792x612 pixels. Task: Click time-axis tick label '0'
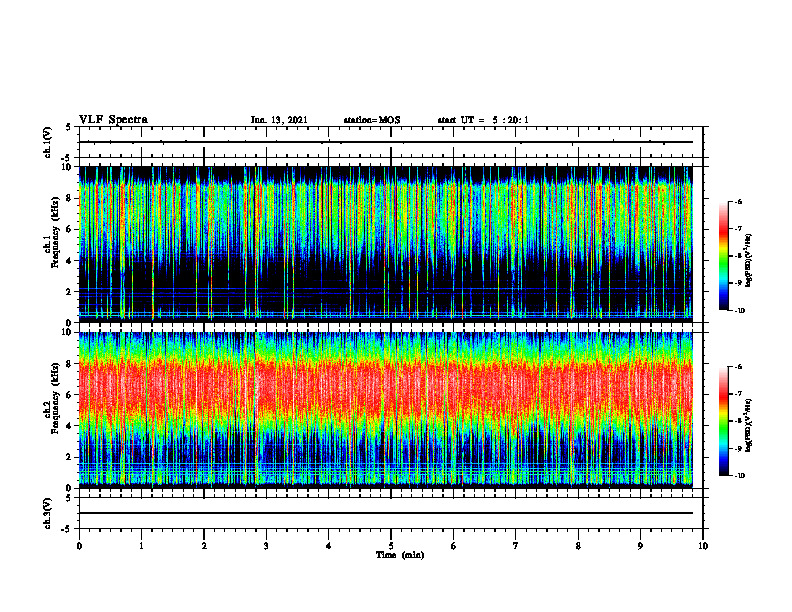click(79, 546)
